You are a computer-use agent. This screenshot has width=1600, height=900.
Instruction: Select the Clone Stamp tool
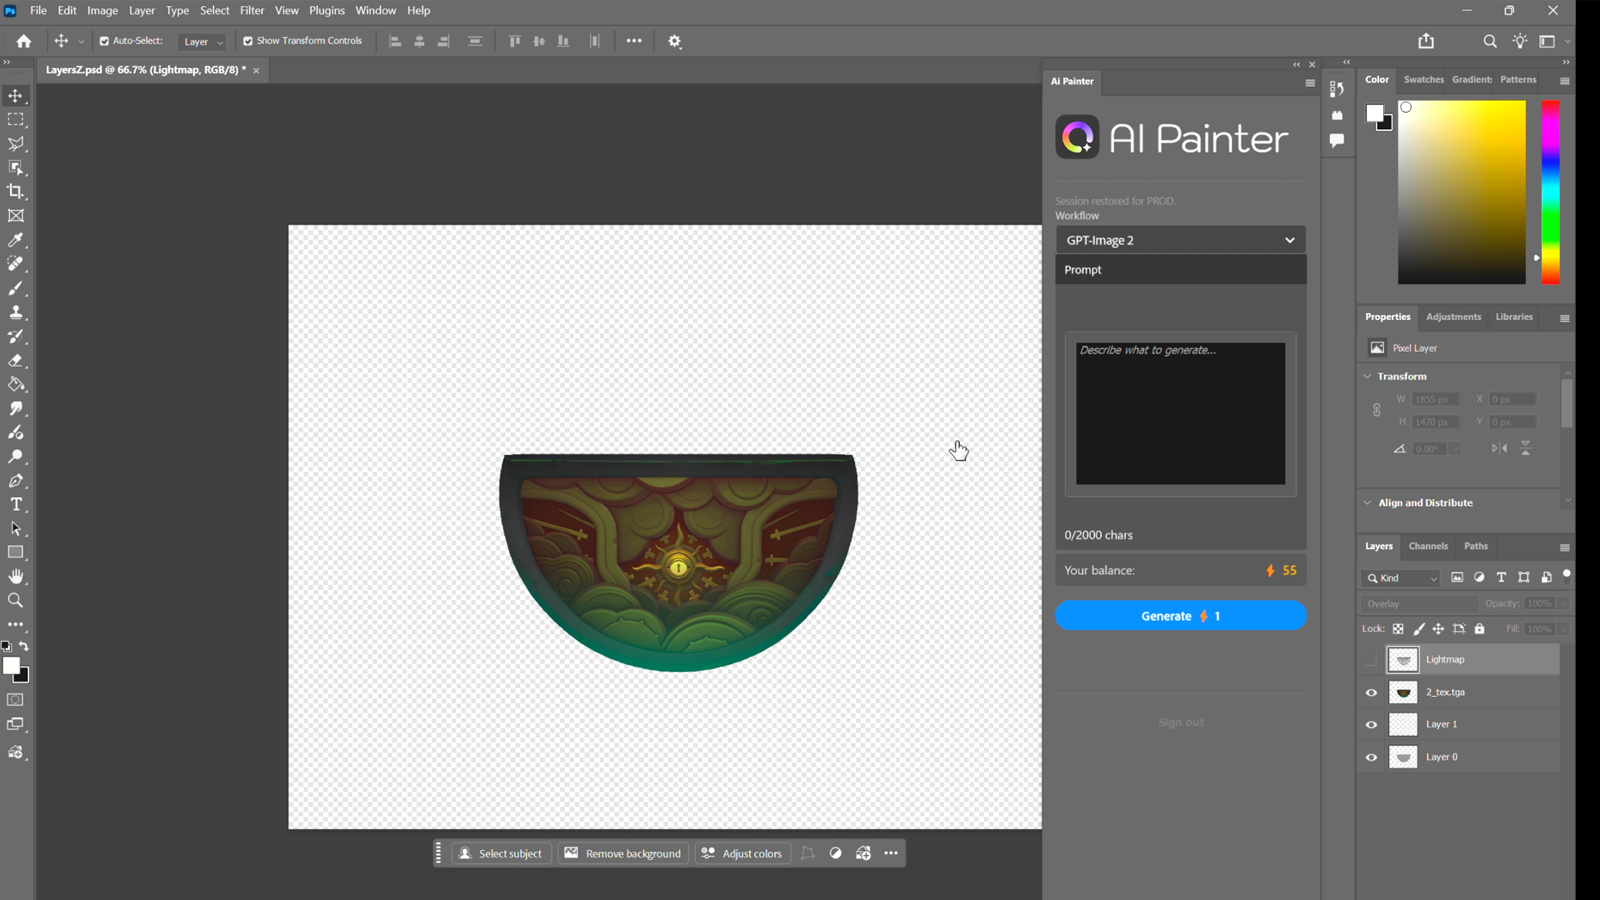tap(16, 312)
